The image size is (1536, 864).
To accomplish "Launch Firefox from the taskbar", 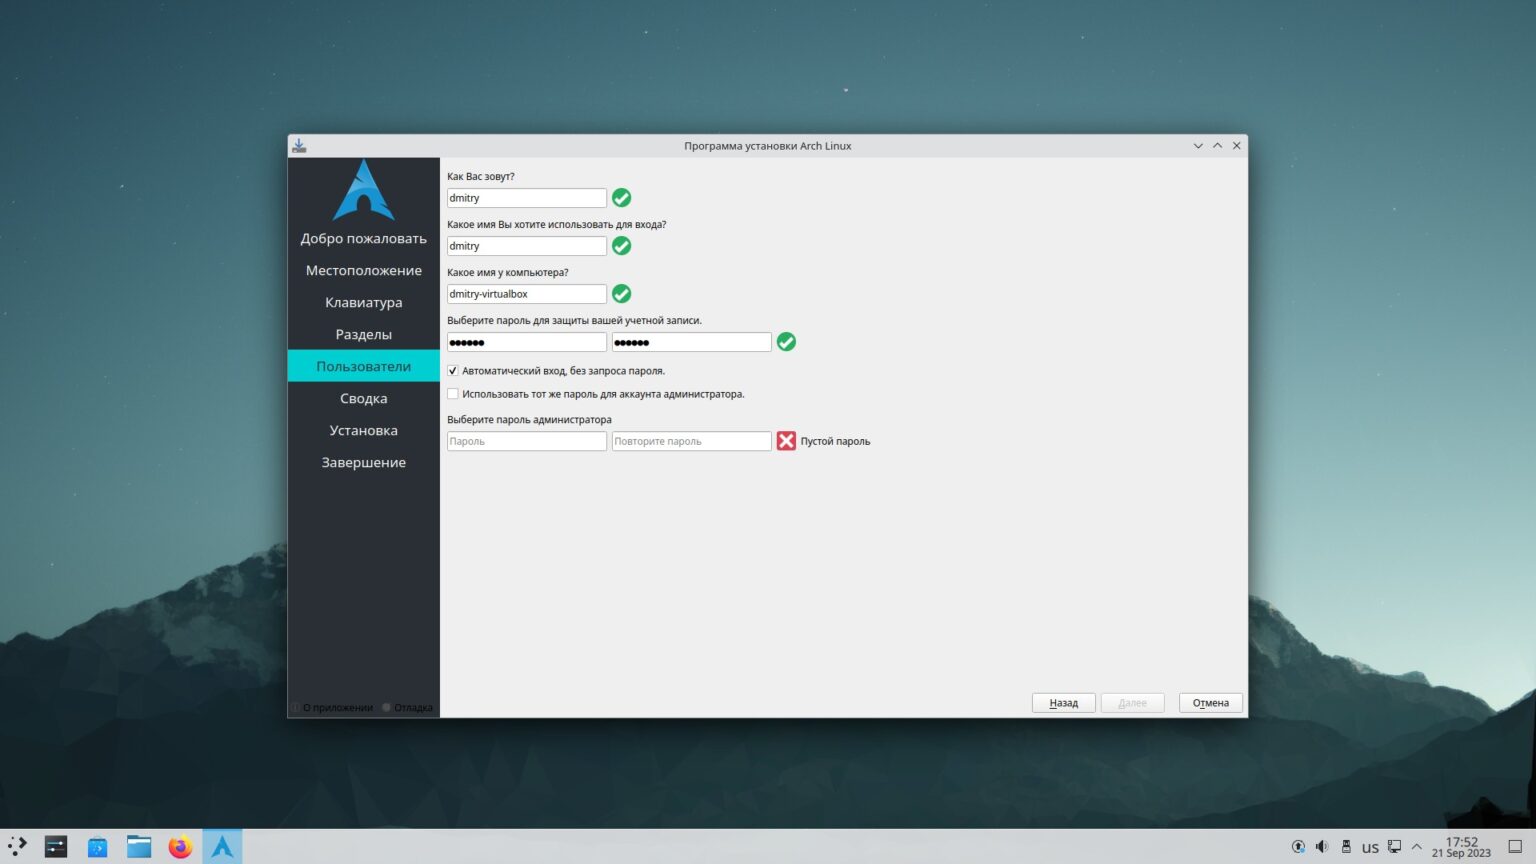I will [x=180, y=847].
